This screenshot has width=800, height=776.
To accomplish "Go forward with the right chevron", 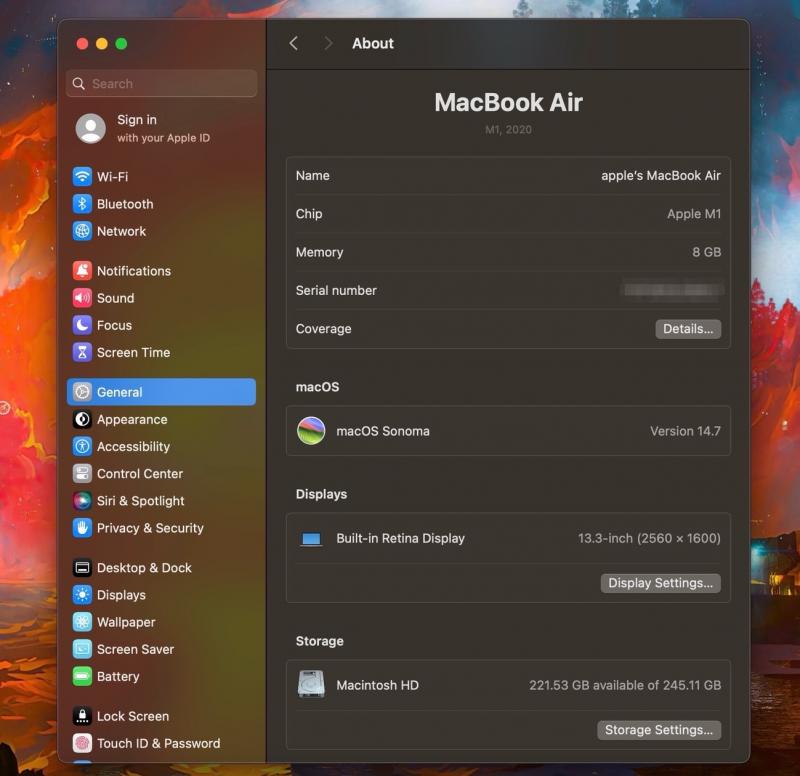I will 328,43.
